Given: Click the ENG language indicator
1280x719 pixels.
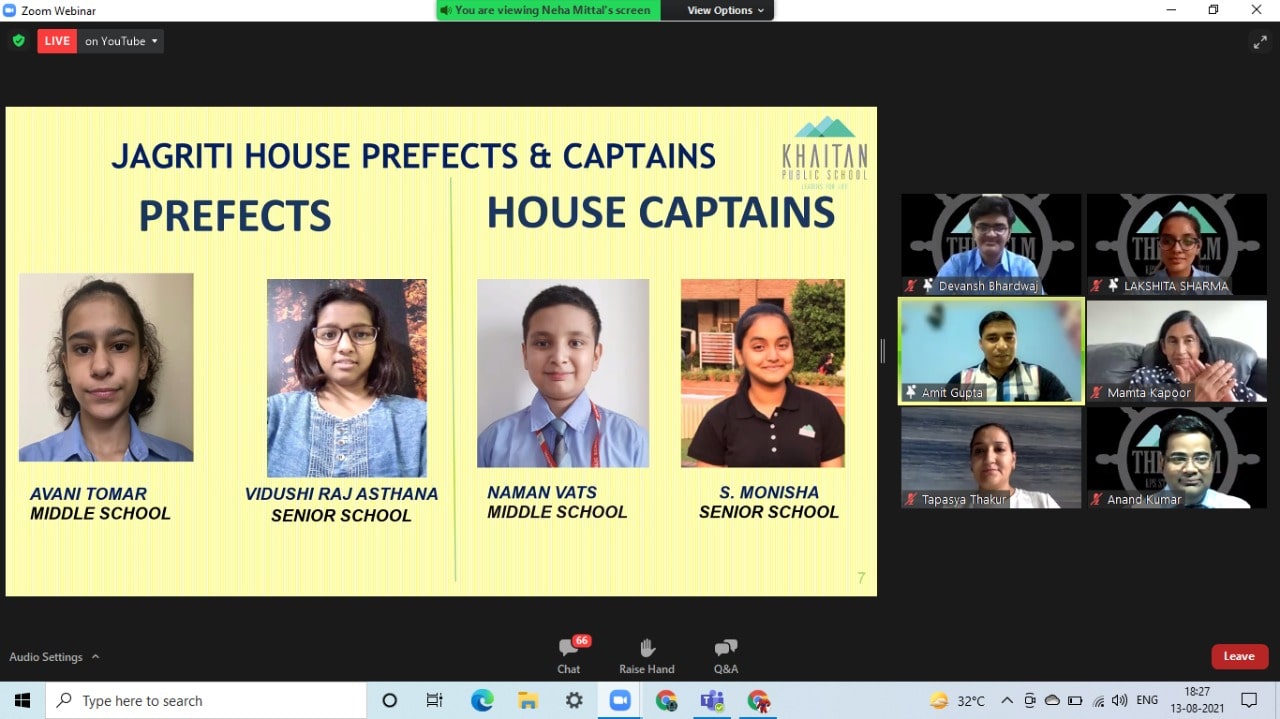Looking at the screenshot, I should click(1147, 701).
